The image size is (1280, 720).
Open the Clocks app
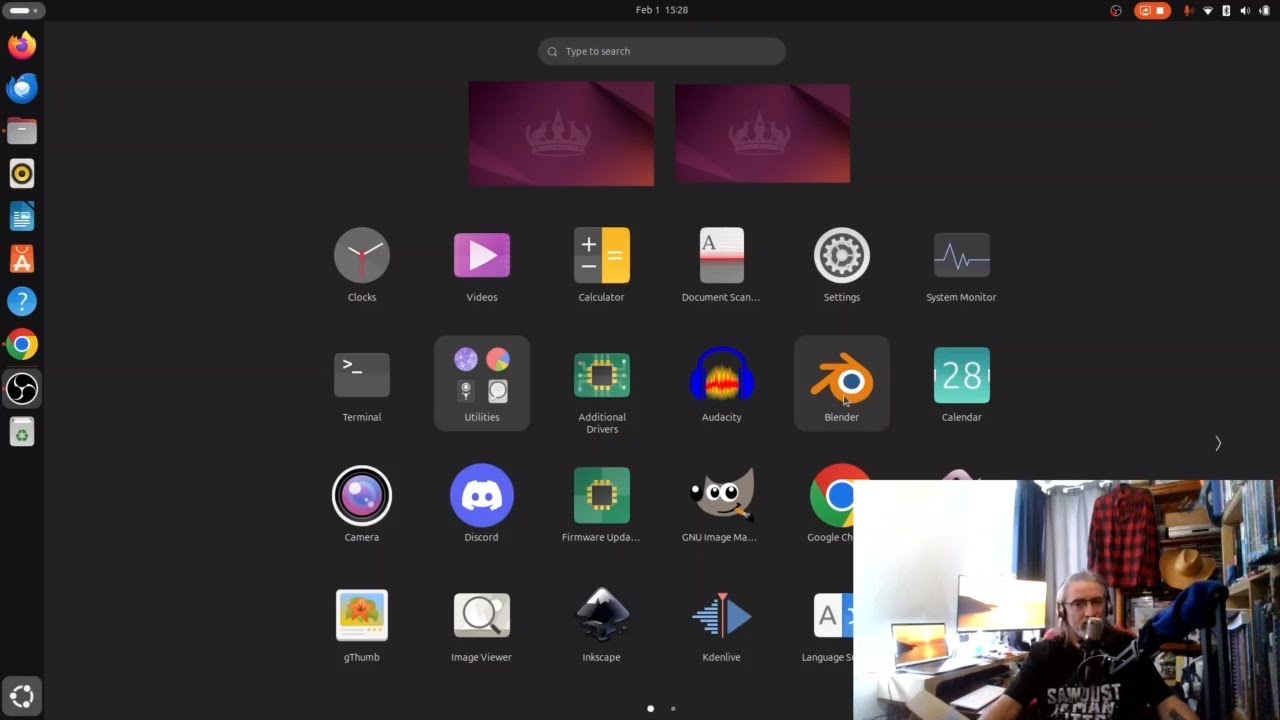pyautogui.click(x=362, y=256)
